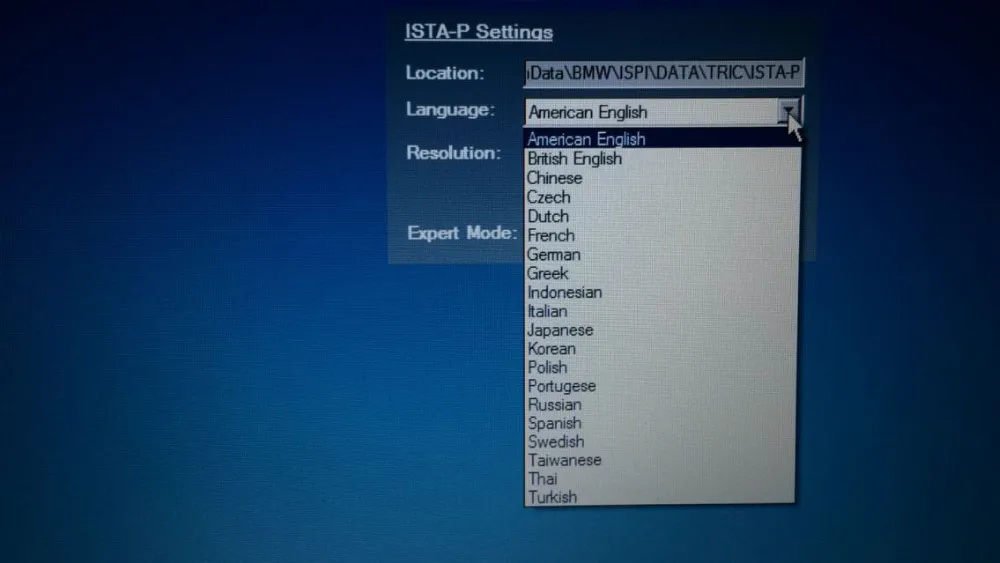The width and height of the screenshot is (1000, 563).
Task: Select Russian language entry
Action: point(661,404)
